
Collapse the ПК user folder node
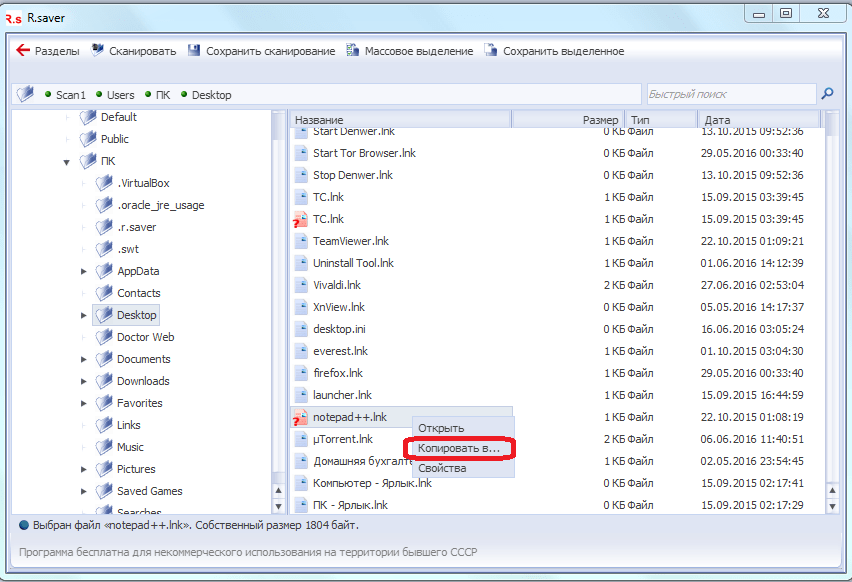67,161
